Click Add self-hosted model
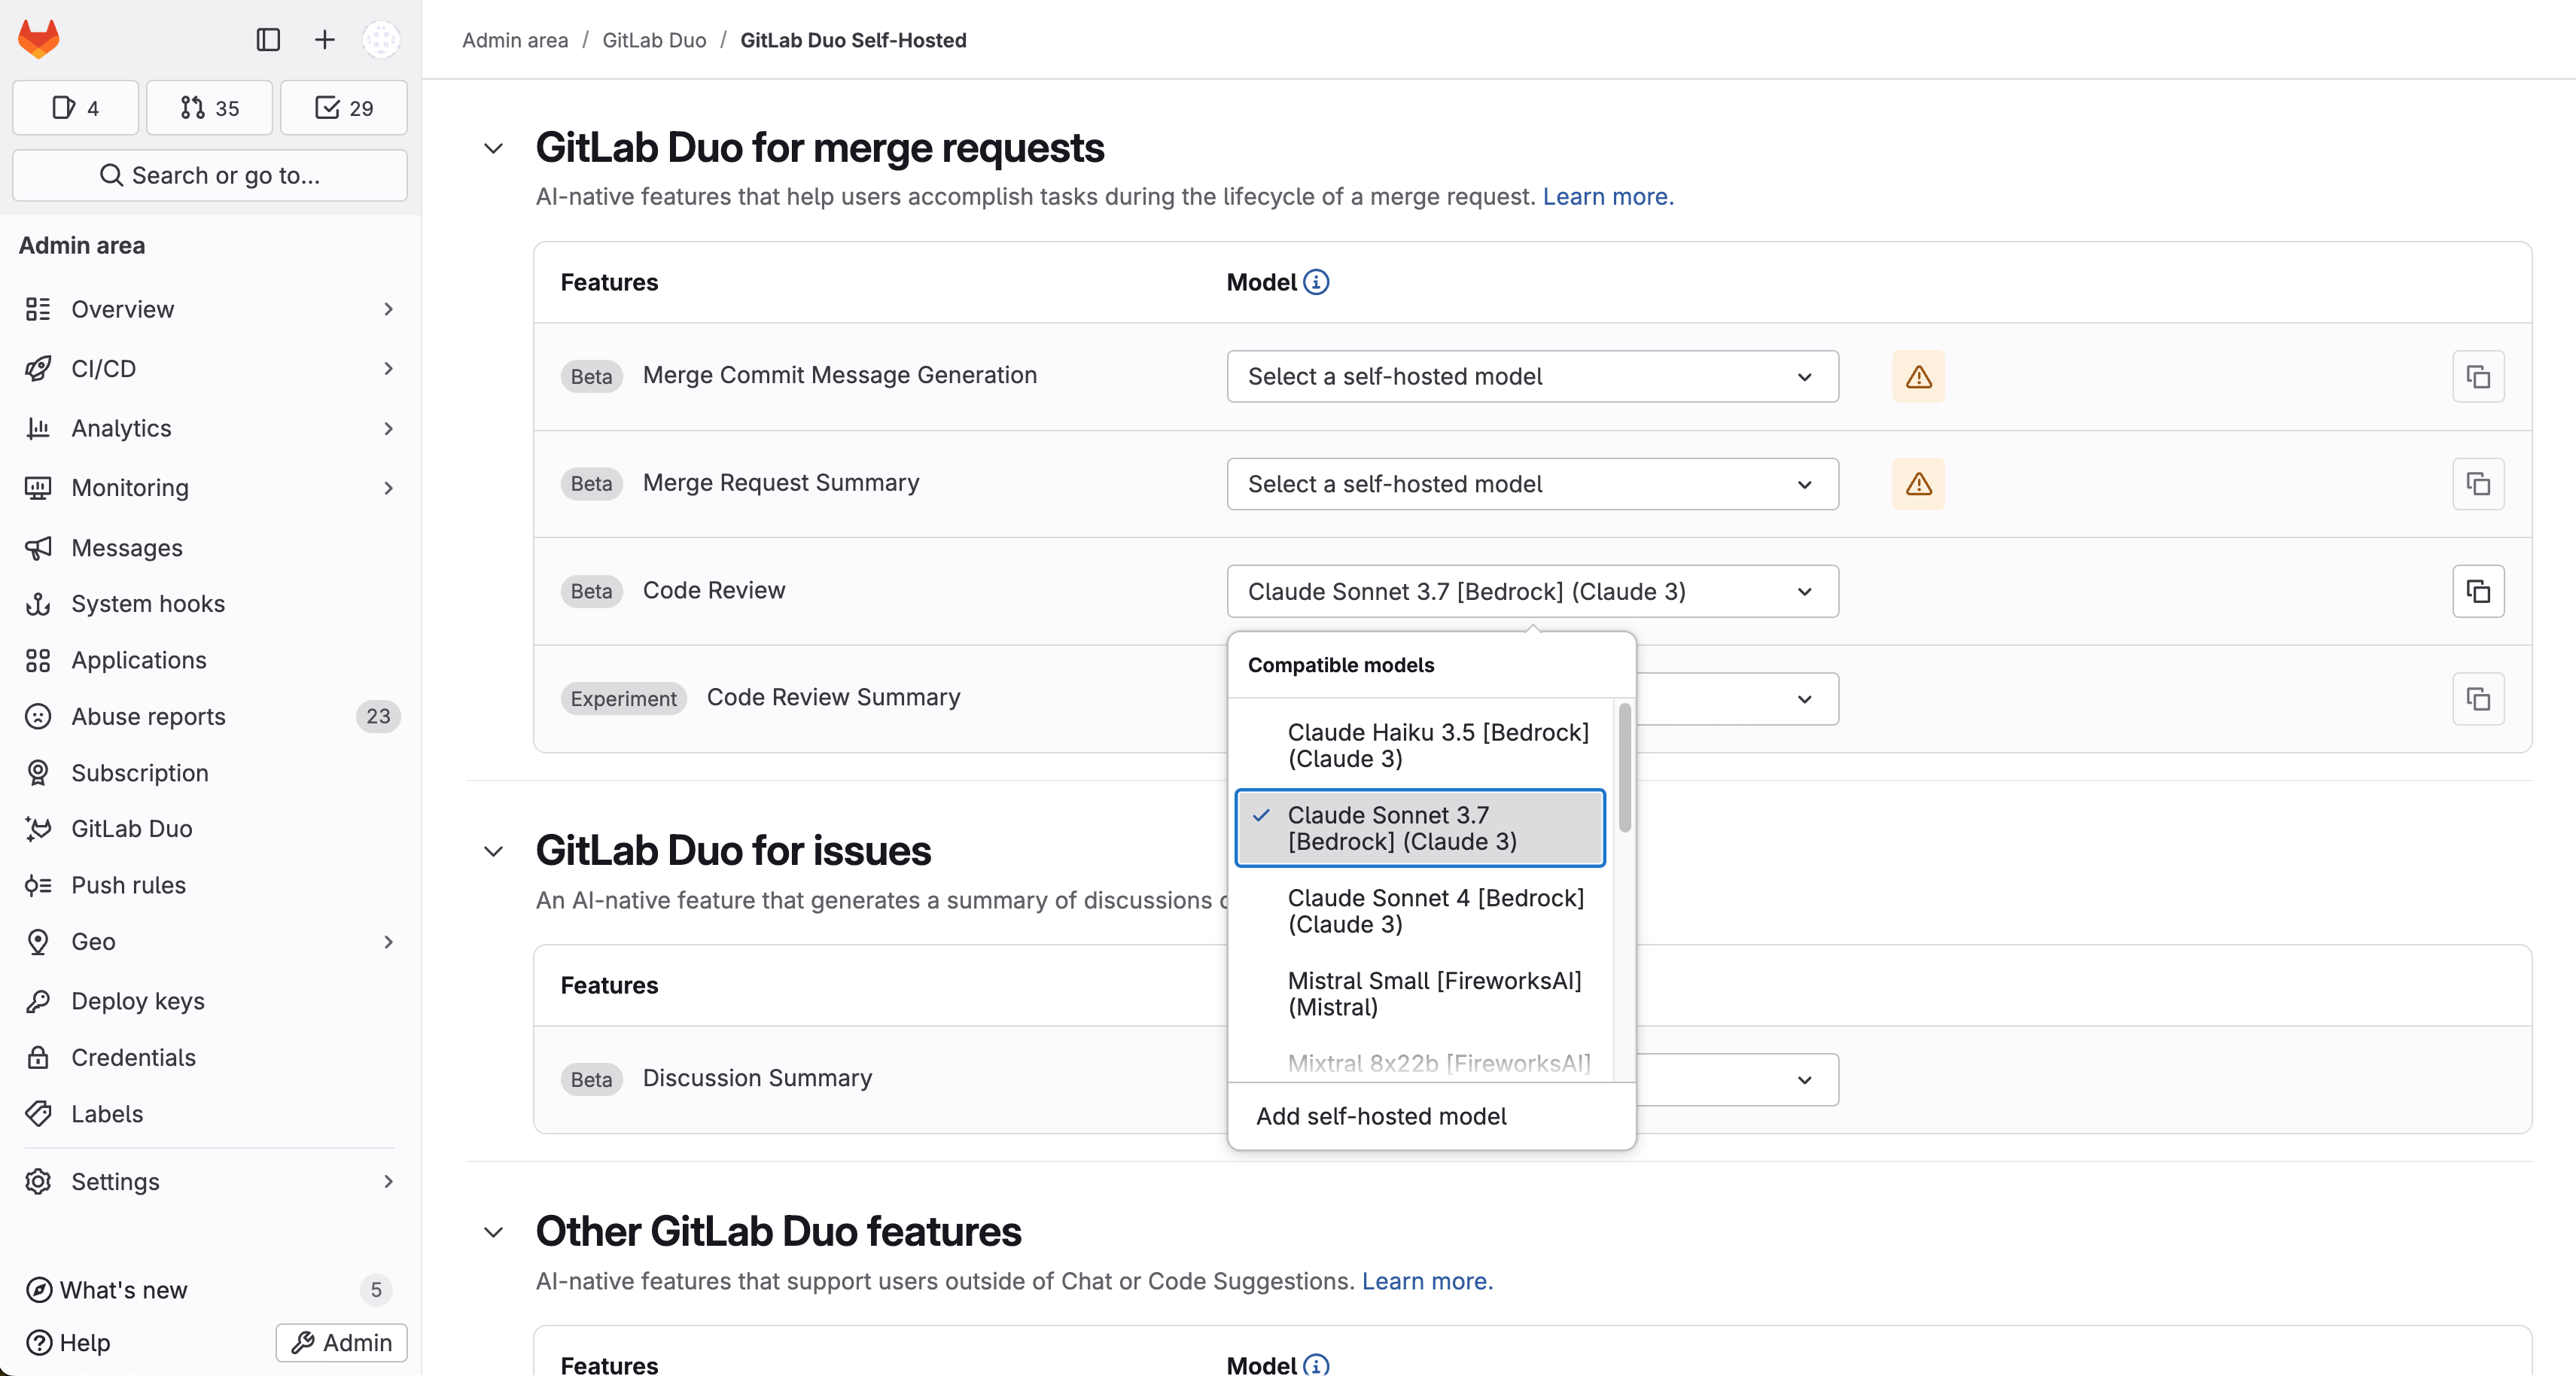This screenshot has height=1376, width=2576. pos(1382,1116)
